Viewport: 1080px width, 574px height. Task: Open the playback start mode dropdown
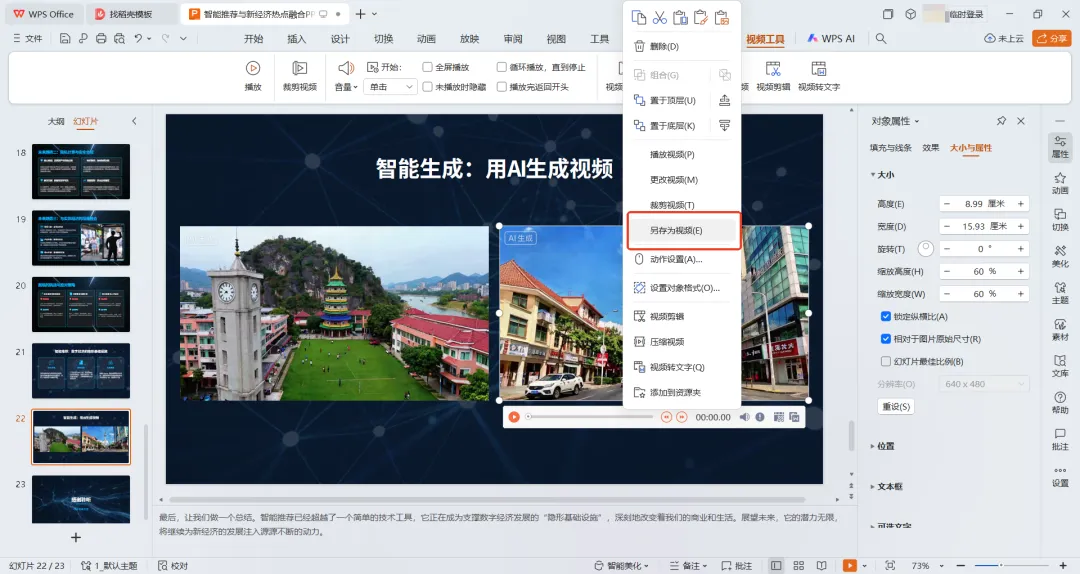pyautogui.click(x=391, y=87)
